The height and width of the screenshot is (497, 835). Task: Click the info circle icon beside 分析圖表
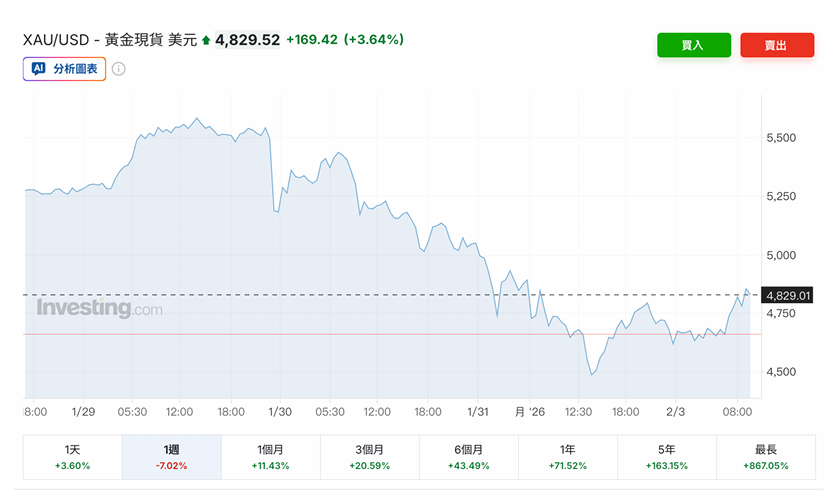(x=118, y=69)
